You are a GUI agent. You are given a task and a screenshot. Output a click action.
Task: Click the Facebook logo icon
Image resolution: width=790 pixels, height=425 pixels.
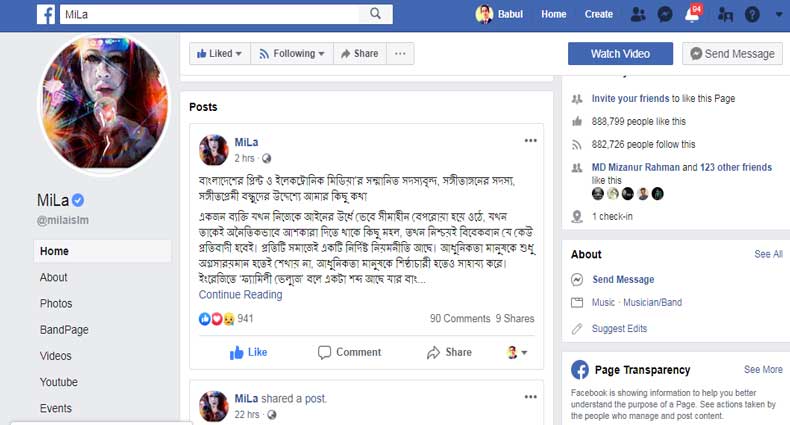pyautogui.click(x=46, y=14)
